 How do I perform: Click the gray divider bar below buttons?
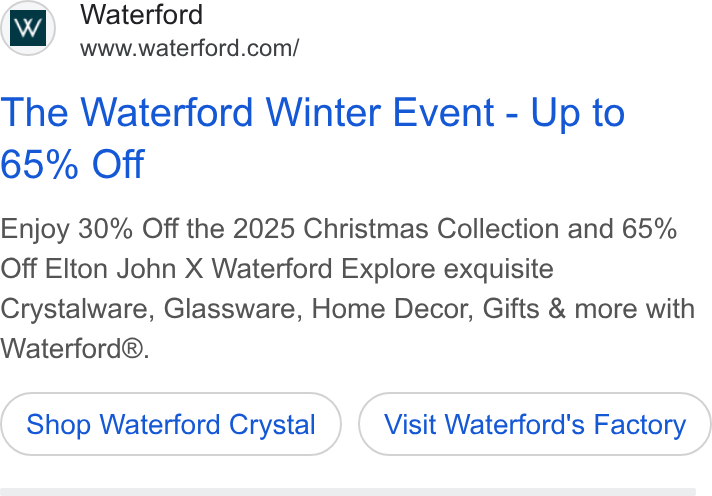click(348, 492)
